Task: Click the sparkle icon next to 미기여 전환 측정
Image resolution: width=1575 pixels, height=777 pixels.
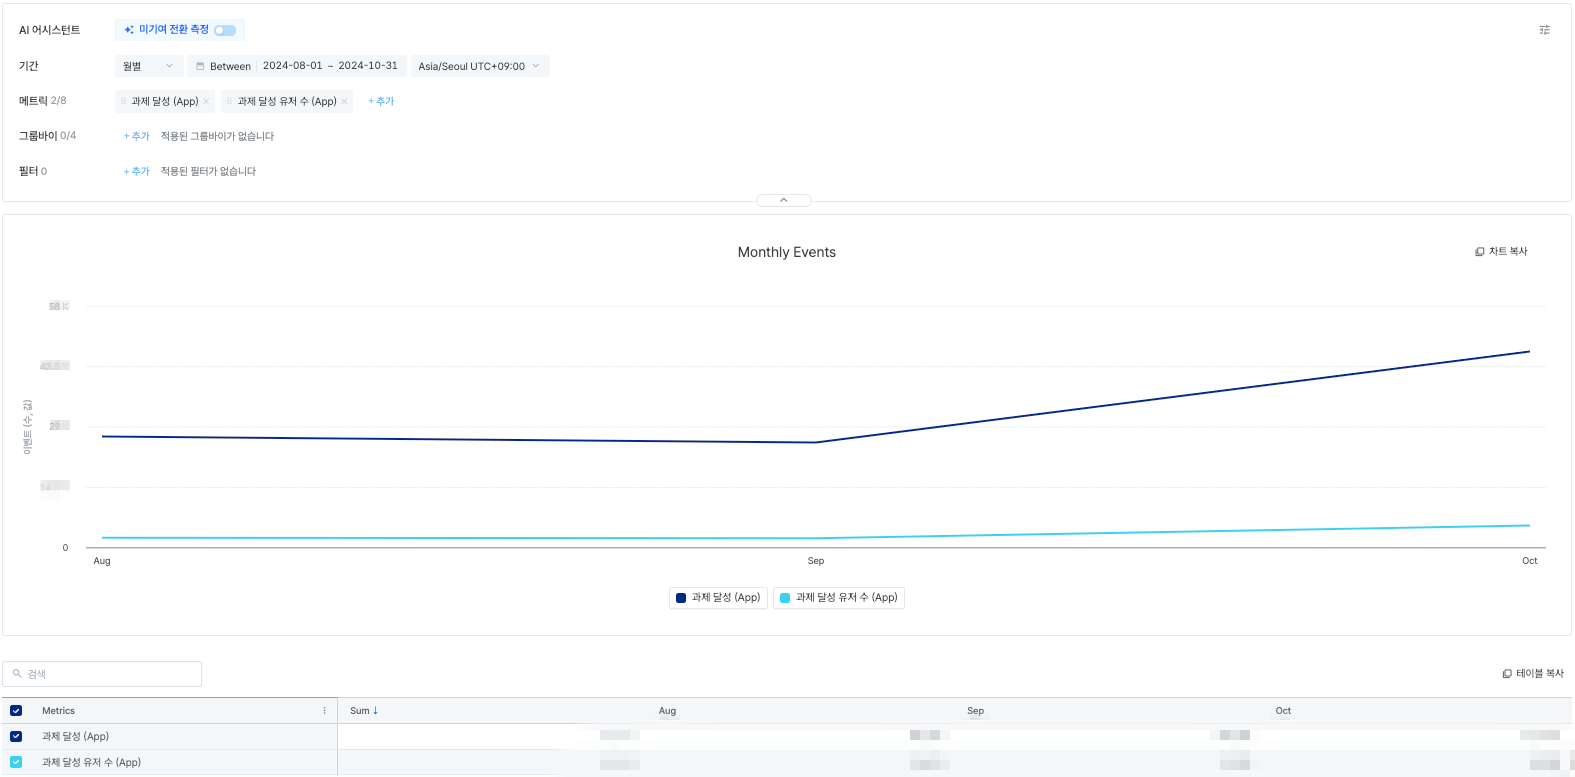Action: [x=129, y=30]
